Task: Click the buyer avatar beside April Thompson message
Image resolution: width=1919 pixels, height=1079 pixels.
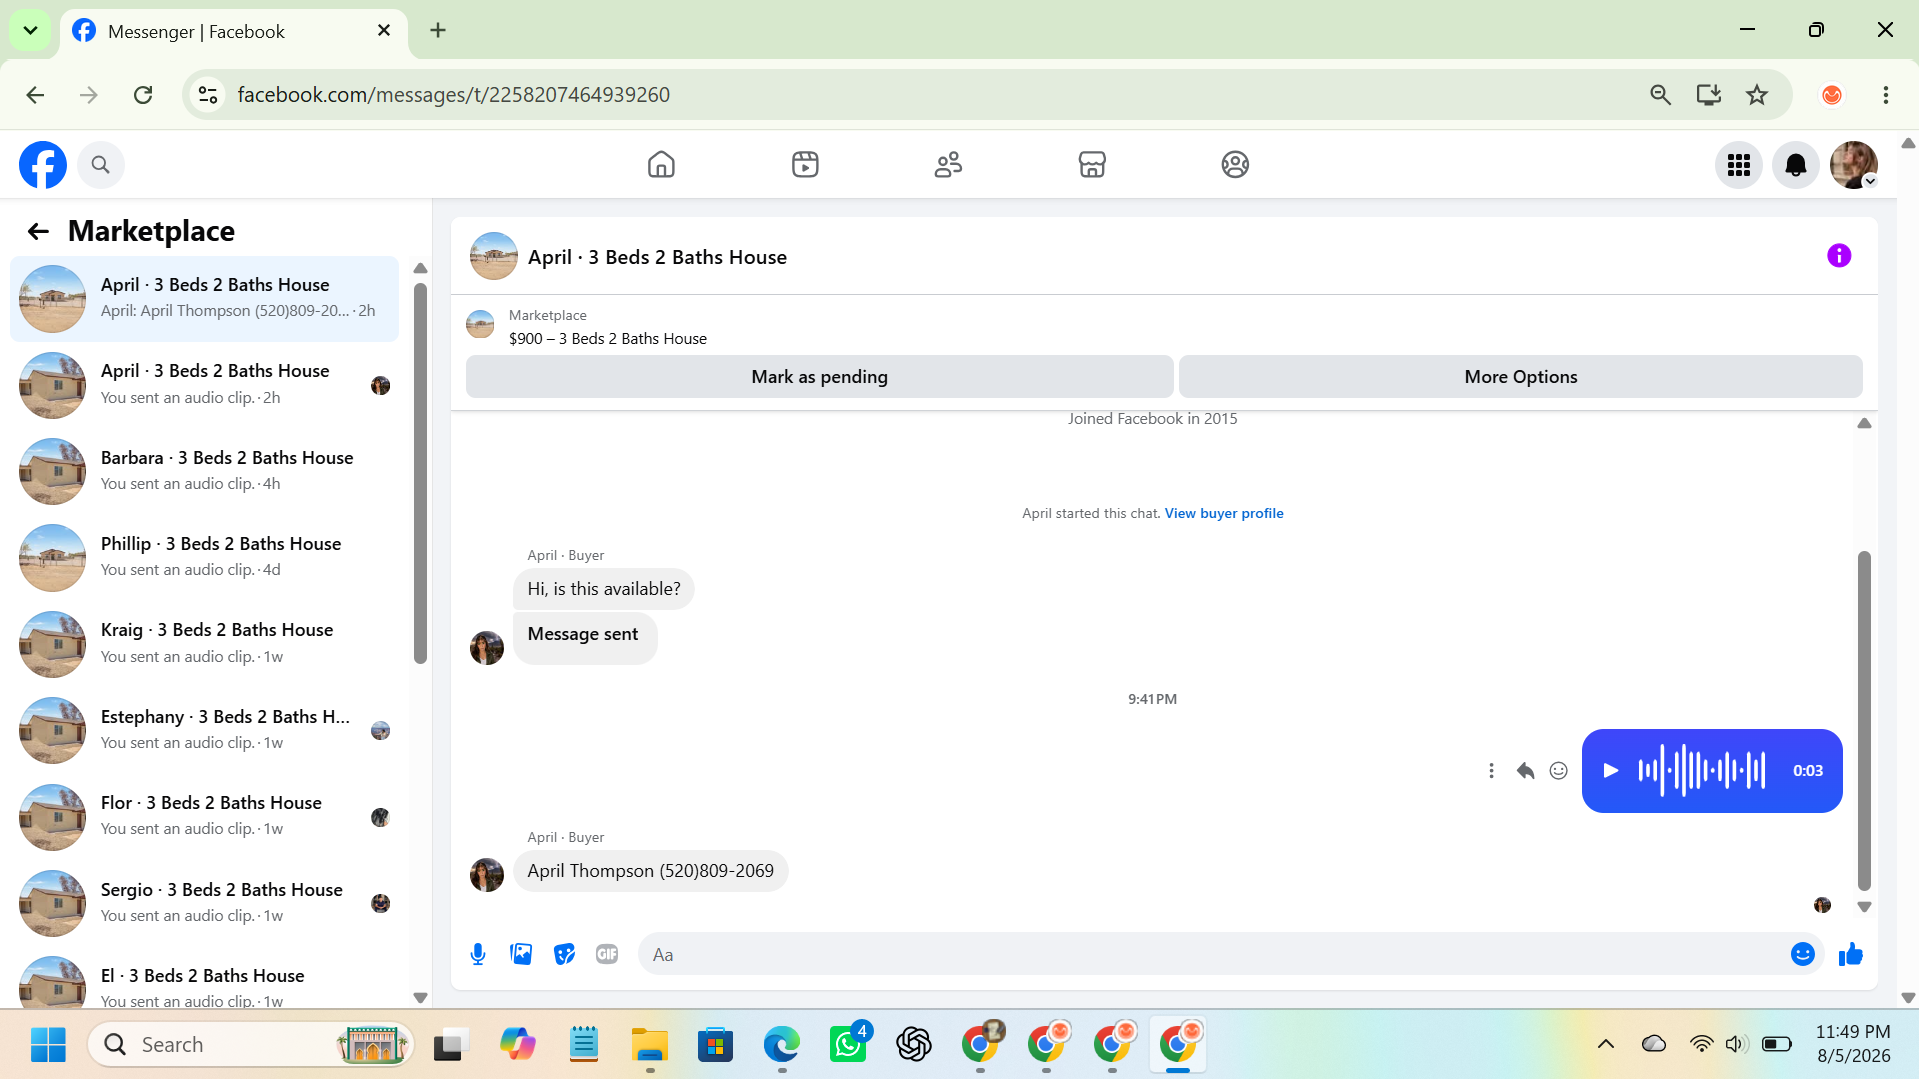Action: point(487,875)
